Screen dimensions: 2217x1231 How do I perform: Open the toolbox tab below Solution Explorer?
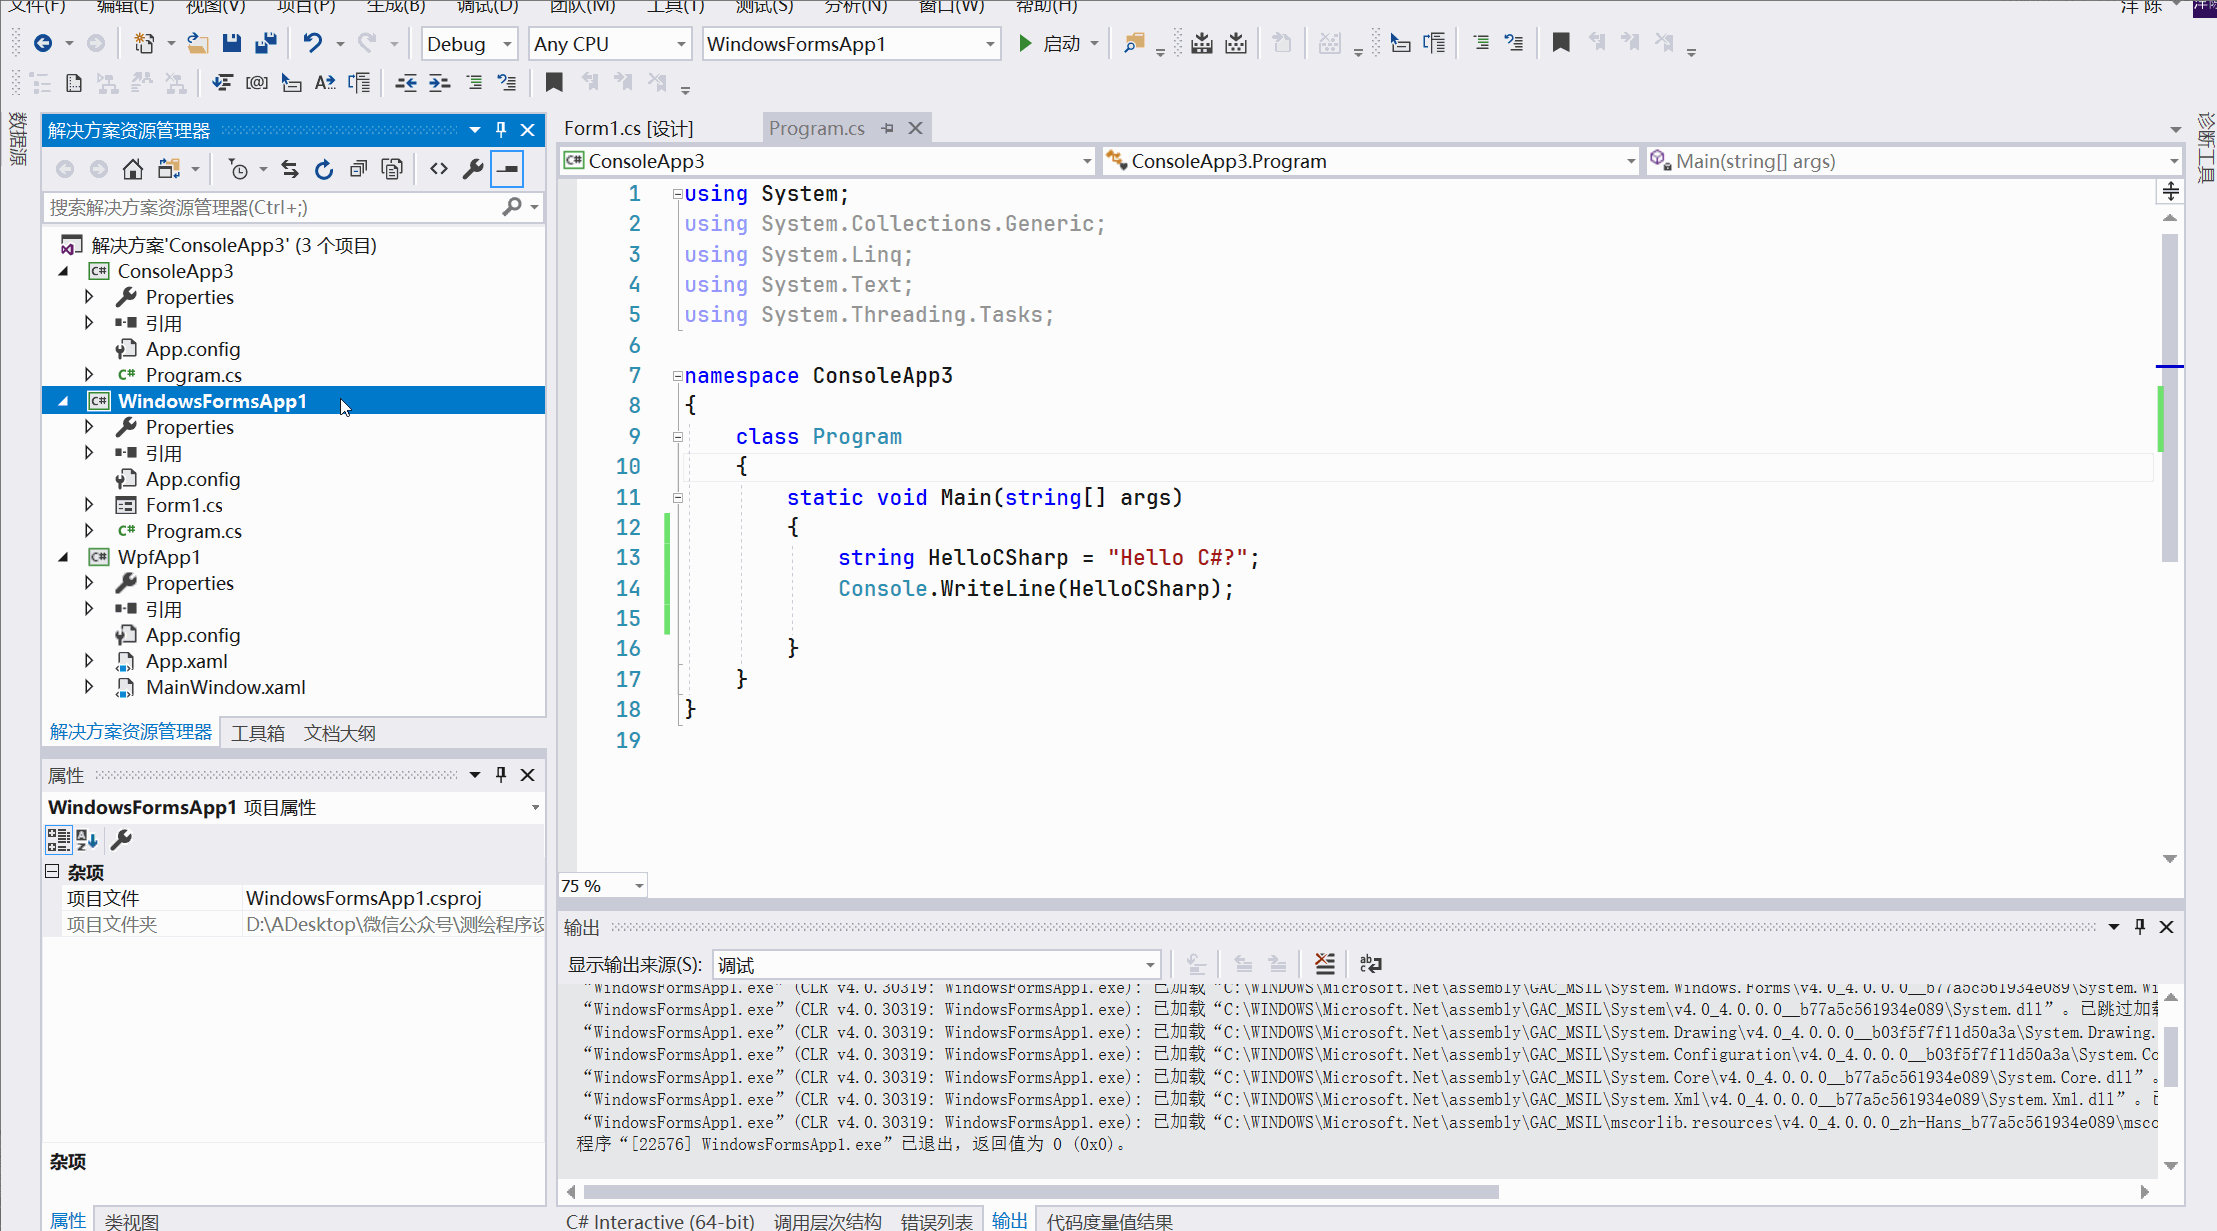258,733
